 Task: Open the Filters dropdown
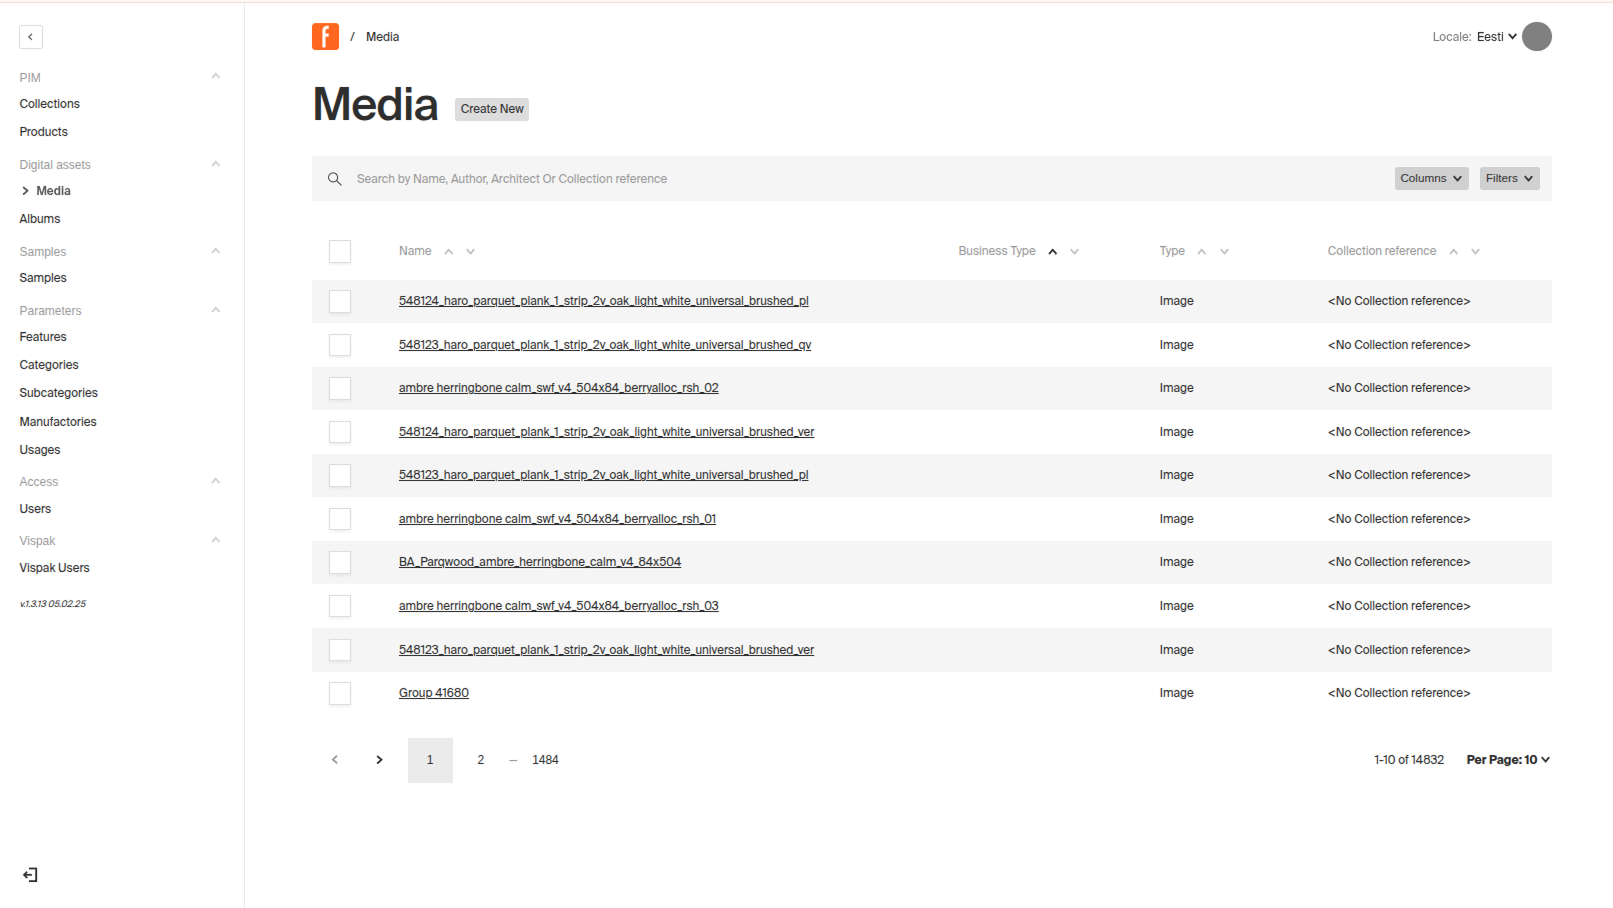(x=1508, y=179)
